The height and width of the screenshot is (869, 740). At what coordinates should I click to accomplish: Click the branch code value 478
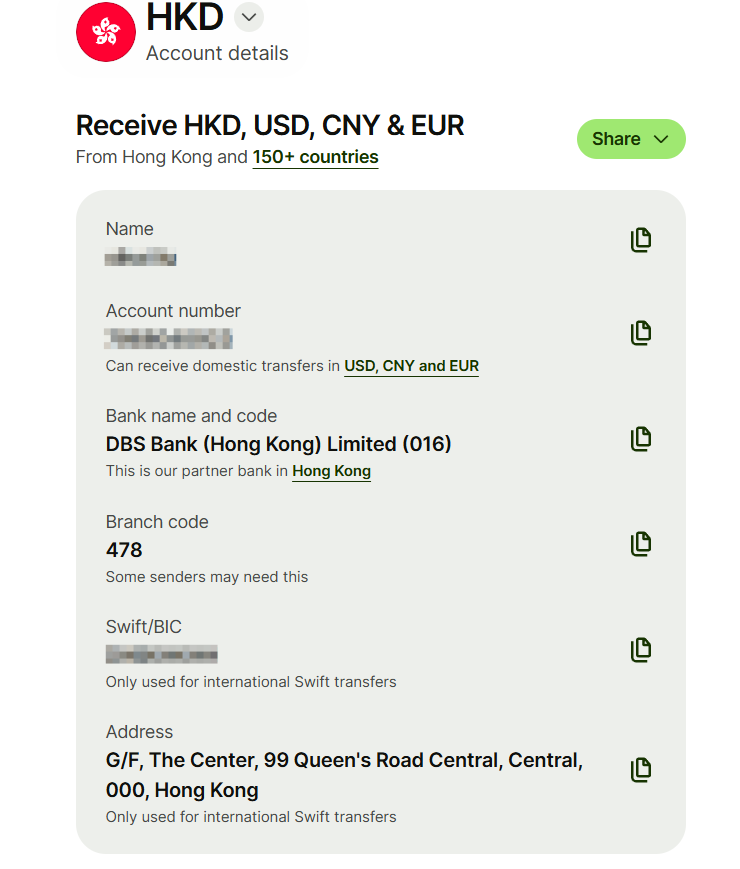click(x=124, y=550)
